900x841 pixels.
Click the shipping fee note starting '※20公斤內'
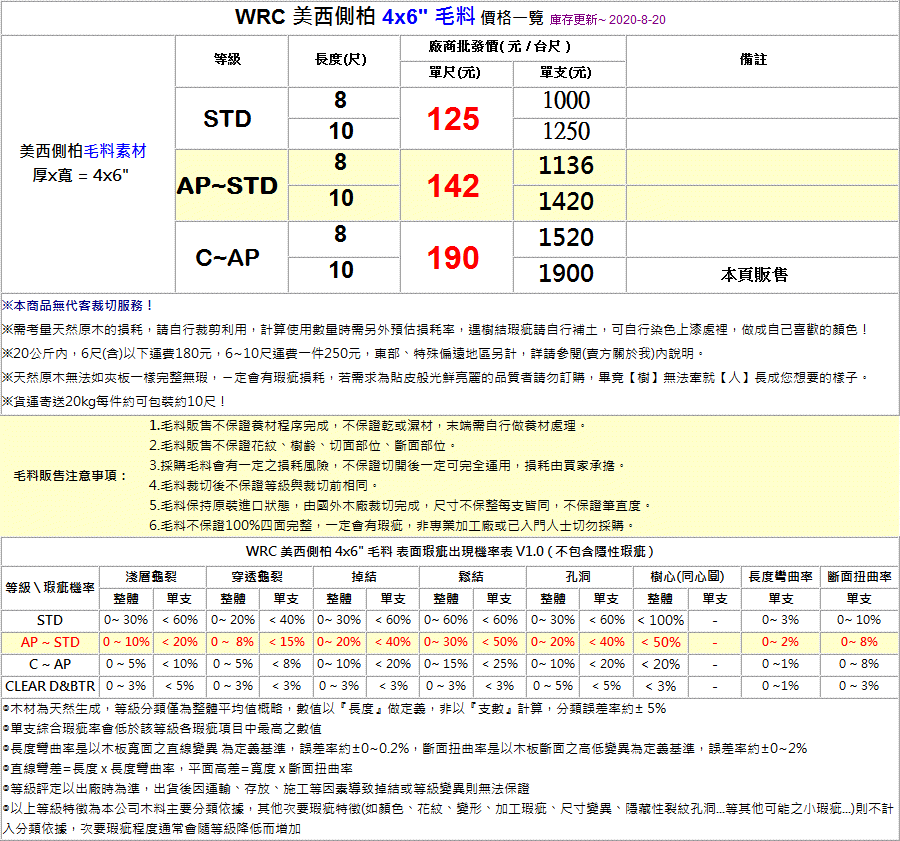[x=353, y=354]
